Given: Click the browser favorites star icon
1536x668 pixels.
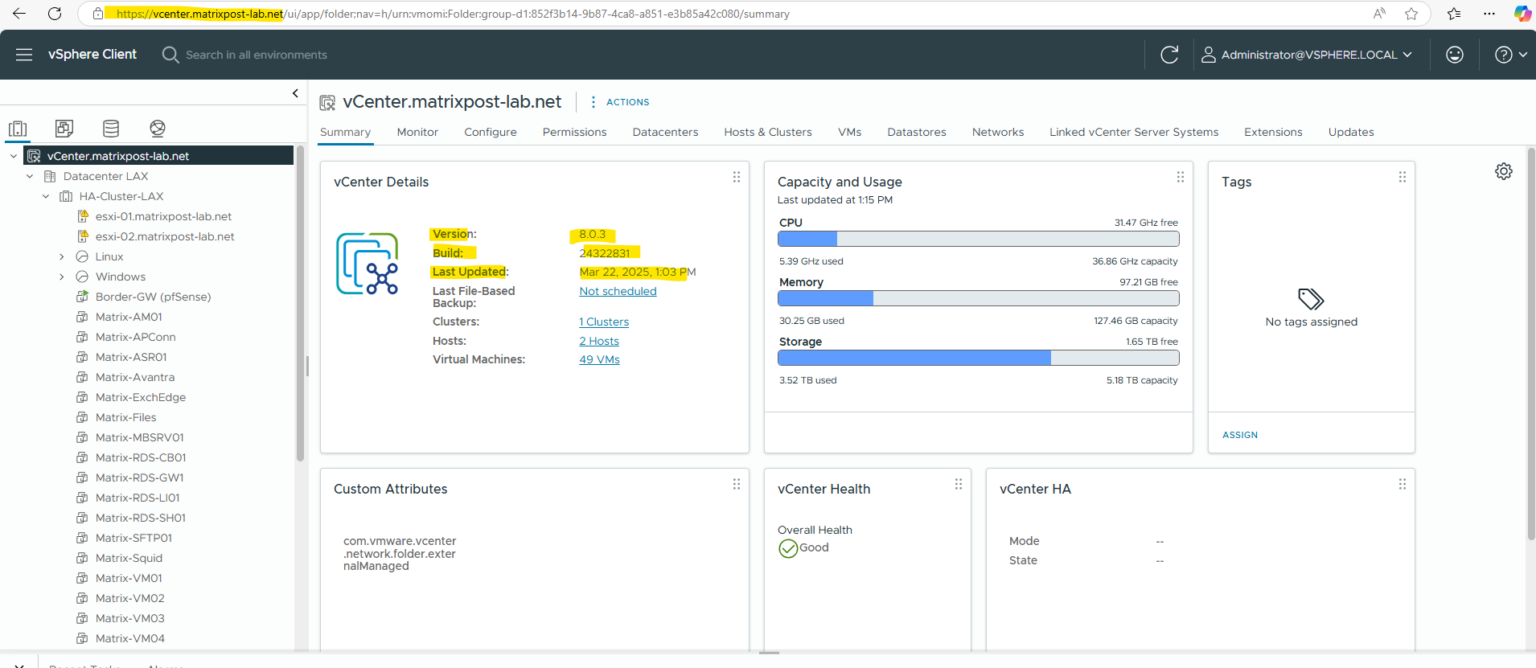Looking at the screenshot, I should point(1412,13).
